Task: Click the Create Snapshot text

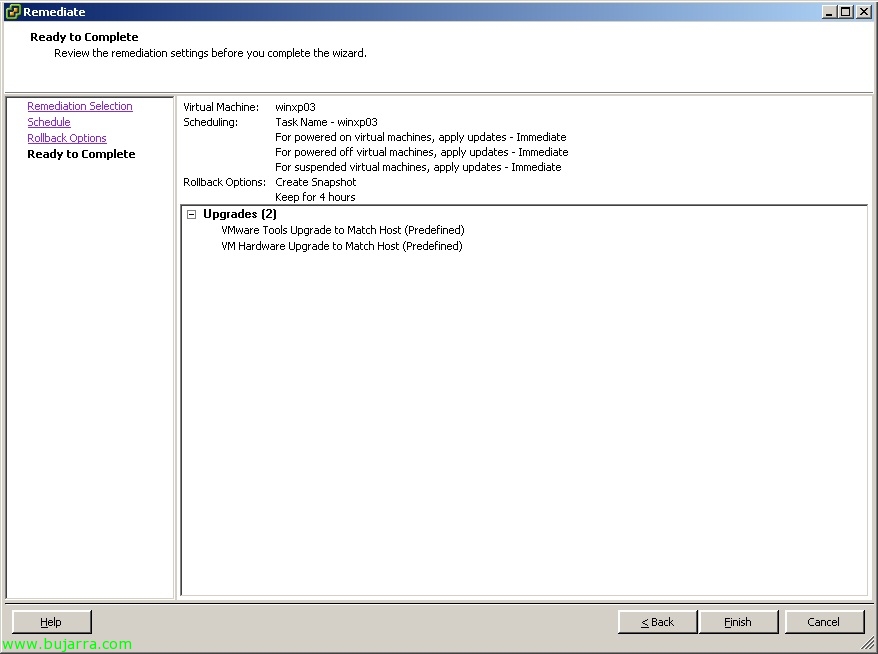Action: [x=315, y=182]
